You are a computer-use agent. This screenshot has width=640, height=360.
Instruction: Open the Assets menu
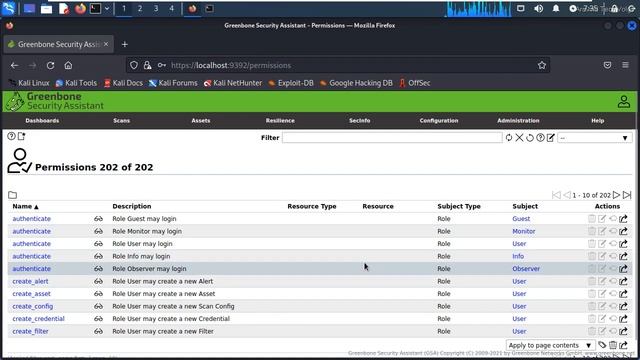pos(201,121)
